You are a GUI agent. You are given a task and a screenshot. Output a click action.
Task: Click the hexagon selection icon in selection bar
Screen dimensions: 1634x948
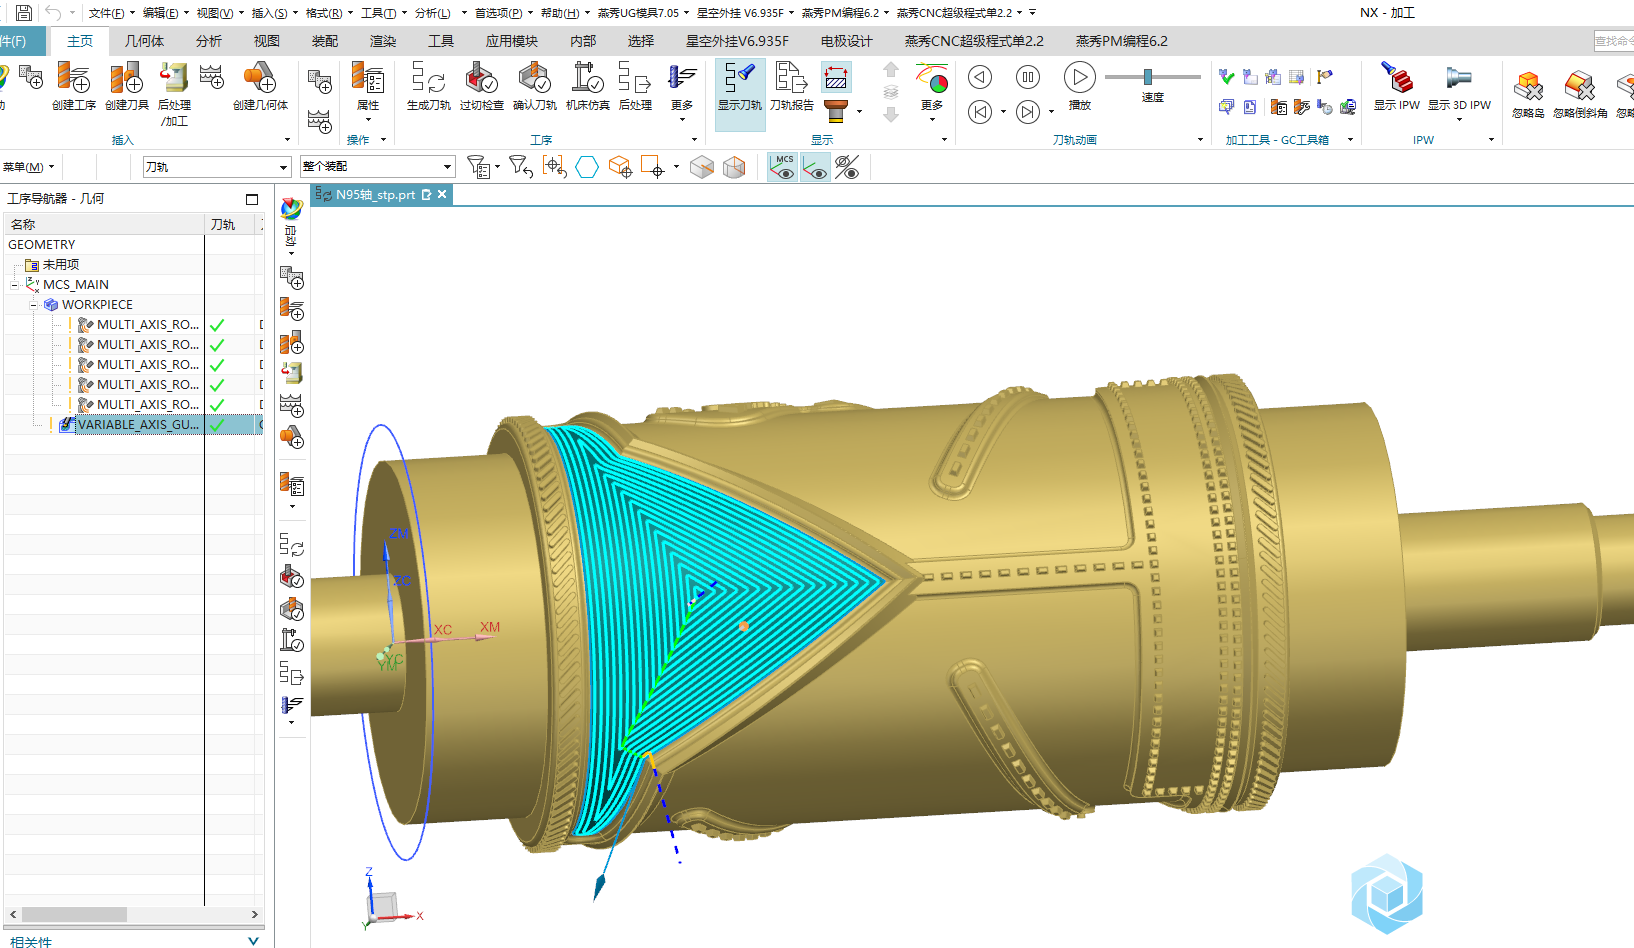587,167
